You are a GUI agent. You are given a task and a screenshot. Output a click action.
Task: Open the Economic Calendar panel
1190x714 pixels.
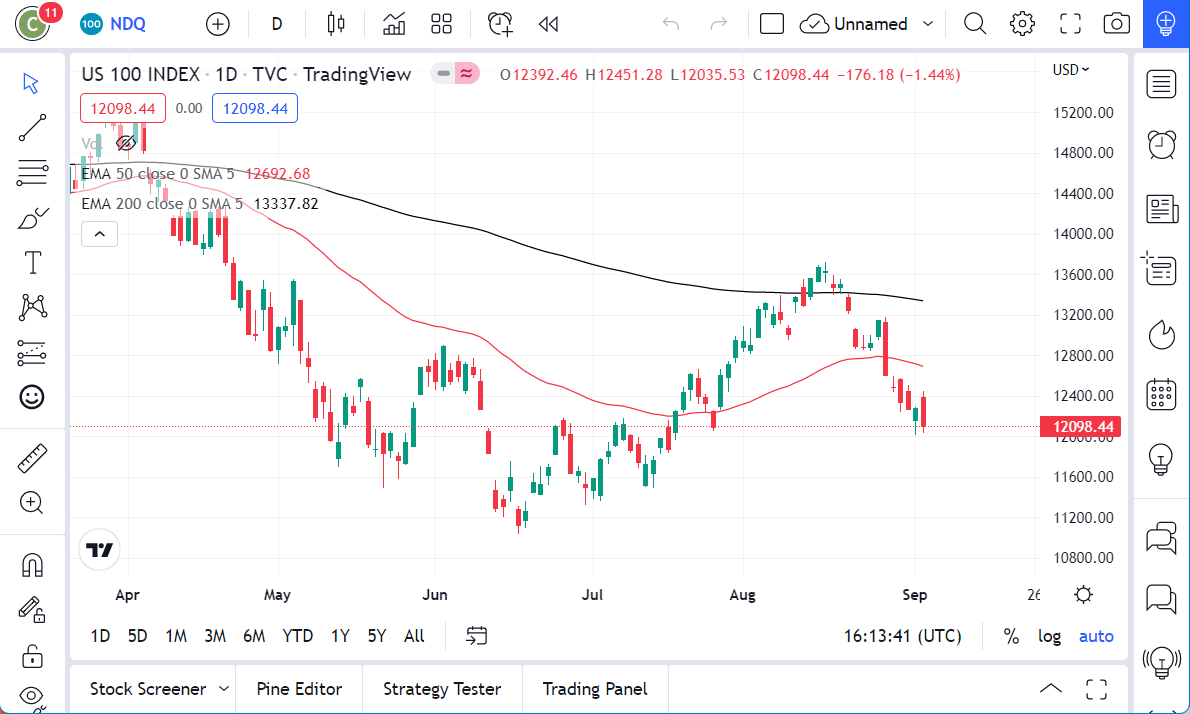[1160, 394]
